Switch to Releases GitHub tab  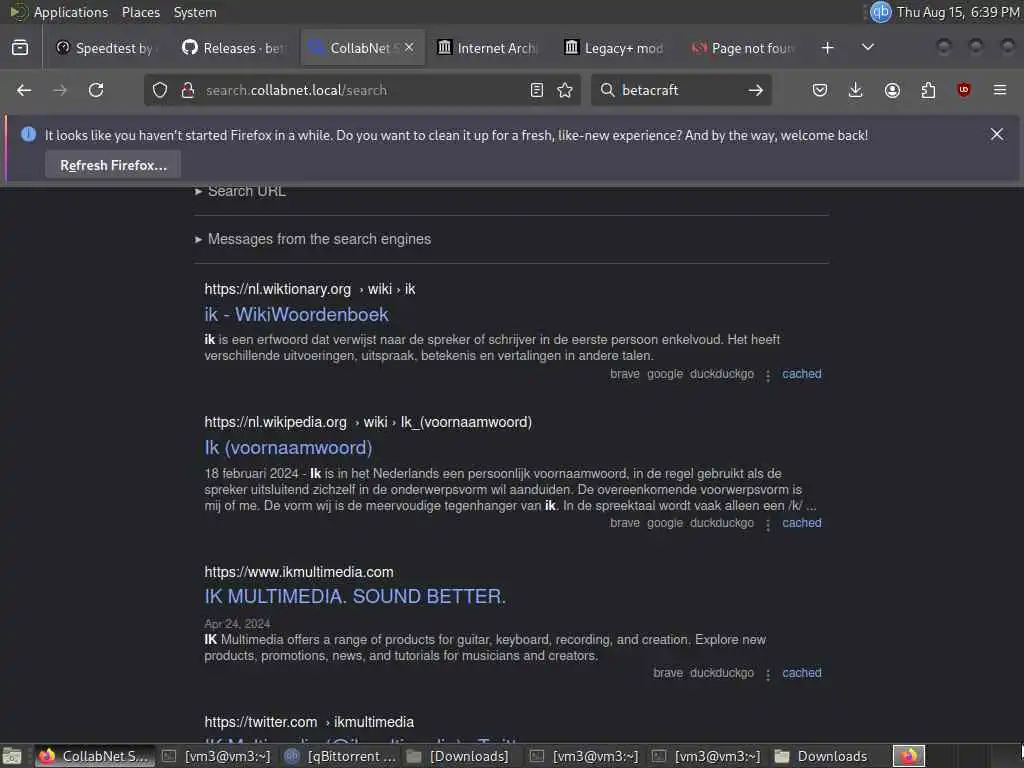click(234, 48)
